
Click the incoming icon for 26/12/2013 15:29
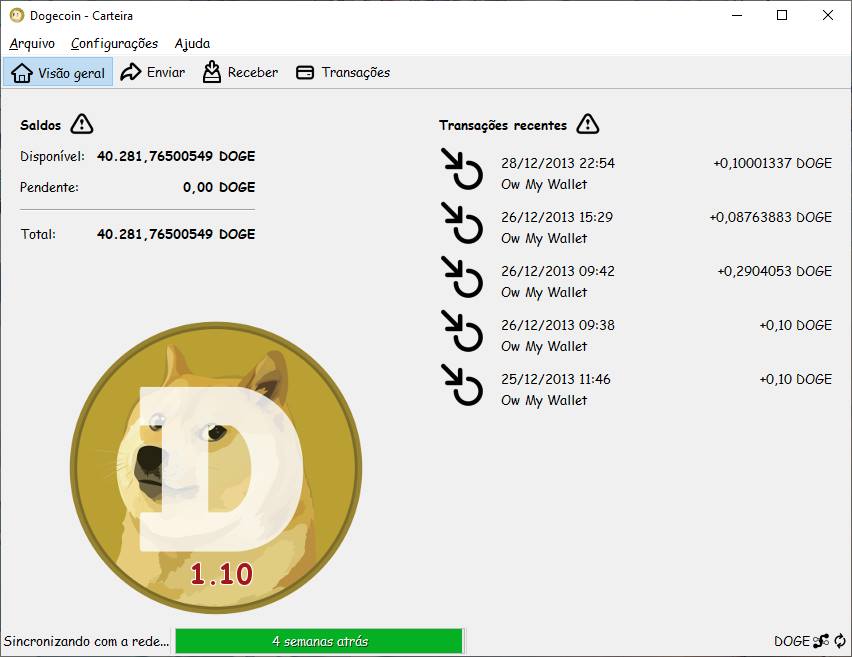(x=462, y=223)
